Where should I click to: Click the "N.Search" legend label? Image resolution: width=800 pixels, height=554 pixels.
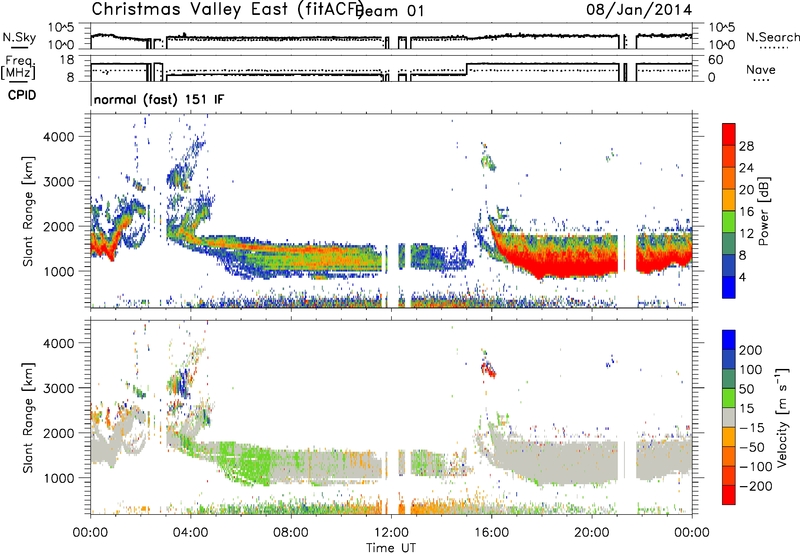(x=772, y=37)
